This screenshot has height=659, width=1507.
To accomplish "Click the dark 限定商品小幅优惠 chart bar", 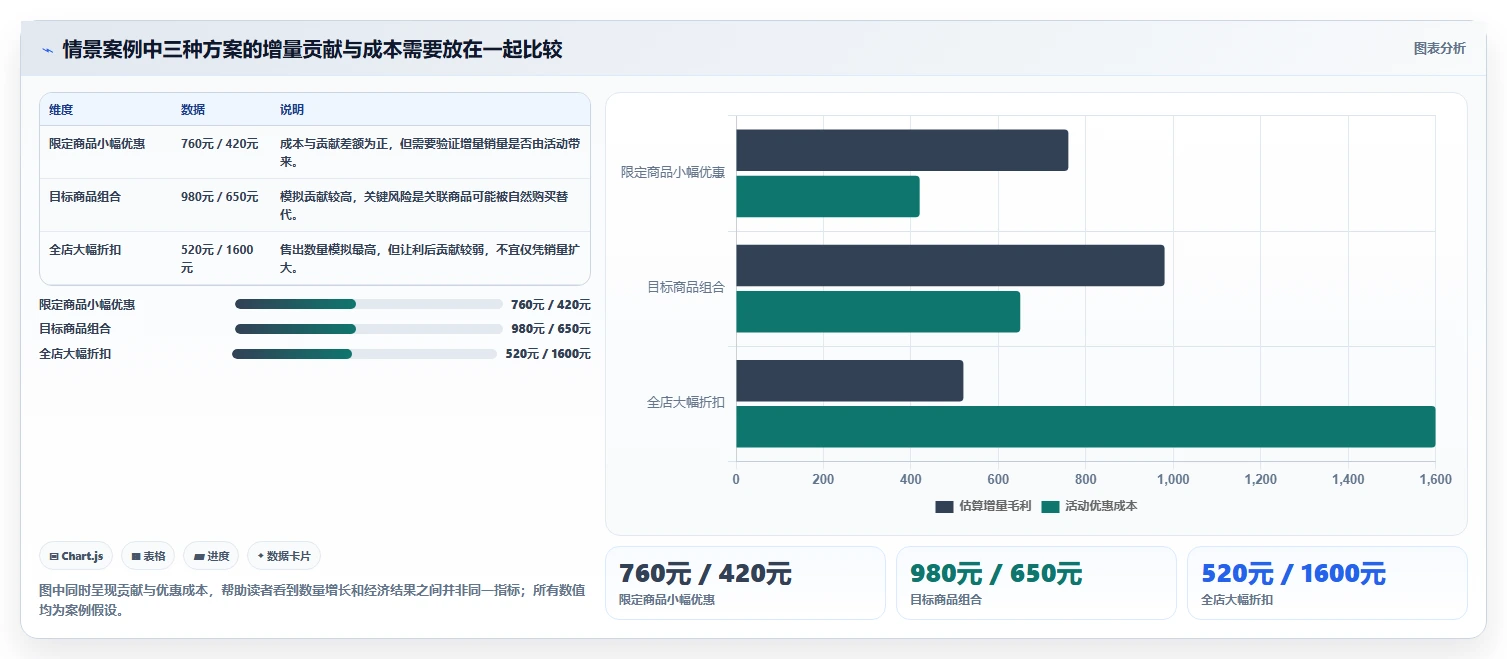I will [x=902, y=150].
